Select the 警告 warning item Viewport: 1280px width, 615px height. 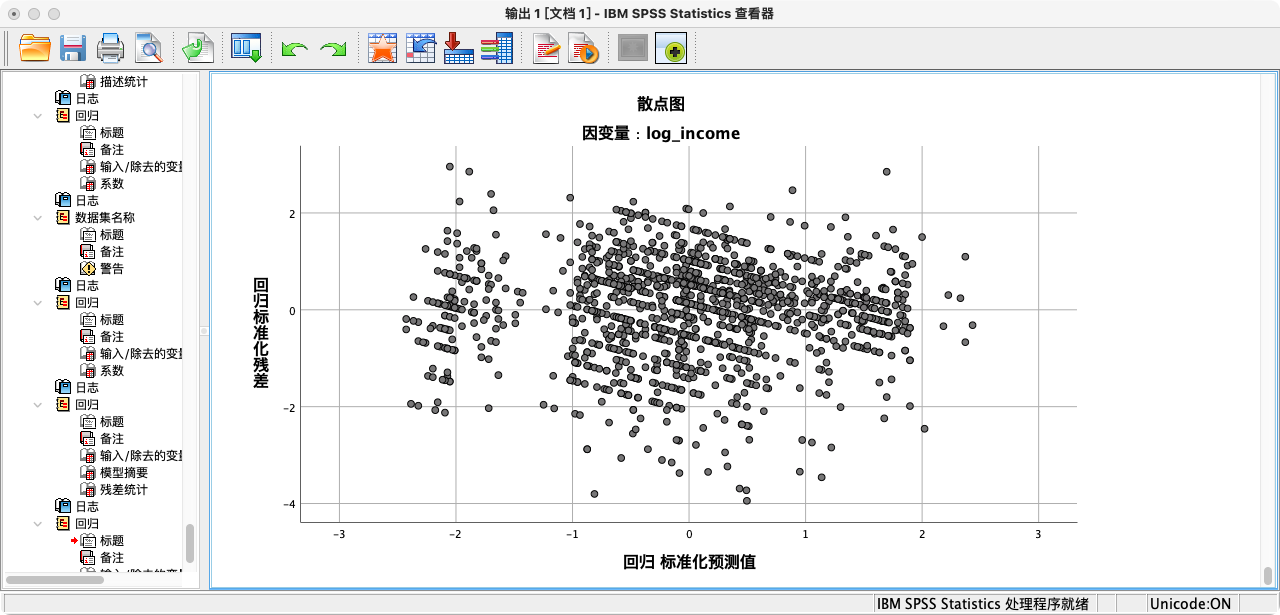[112, 268]
